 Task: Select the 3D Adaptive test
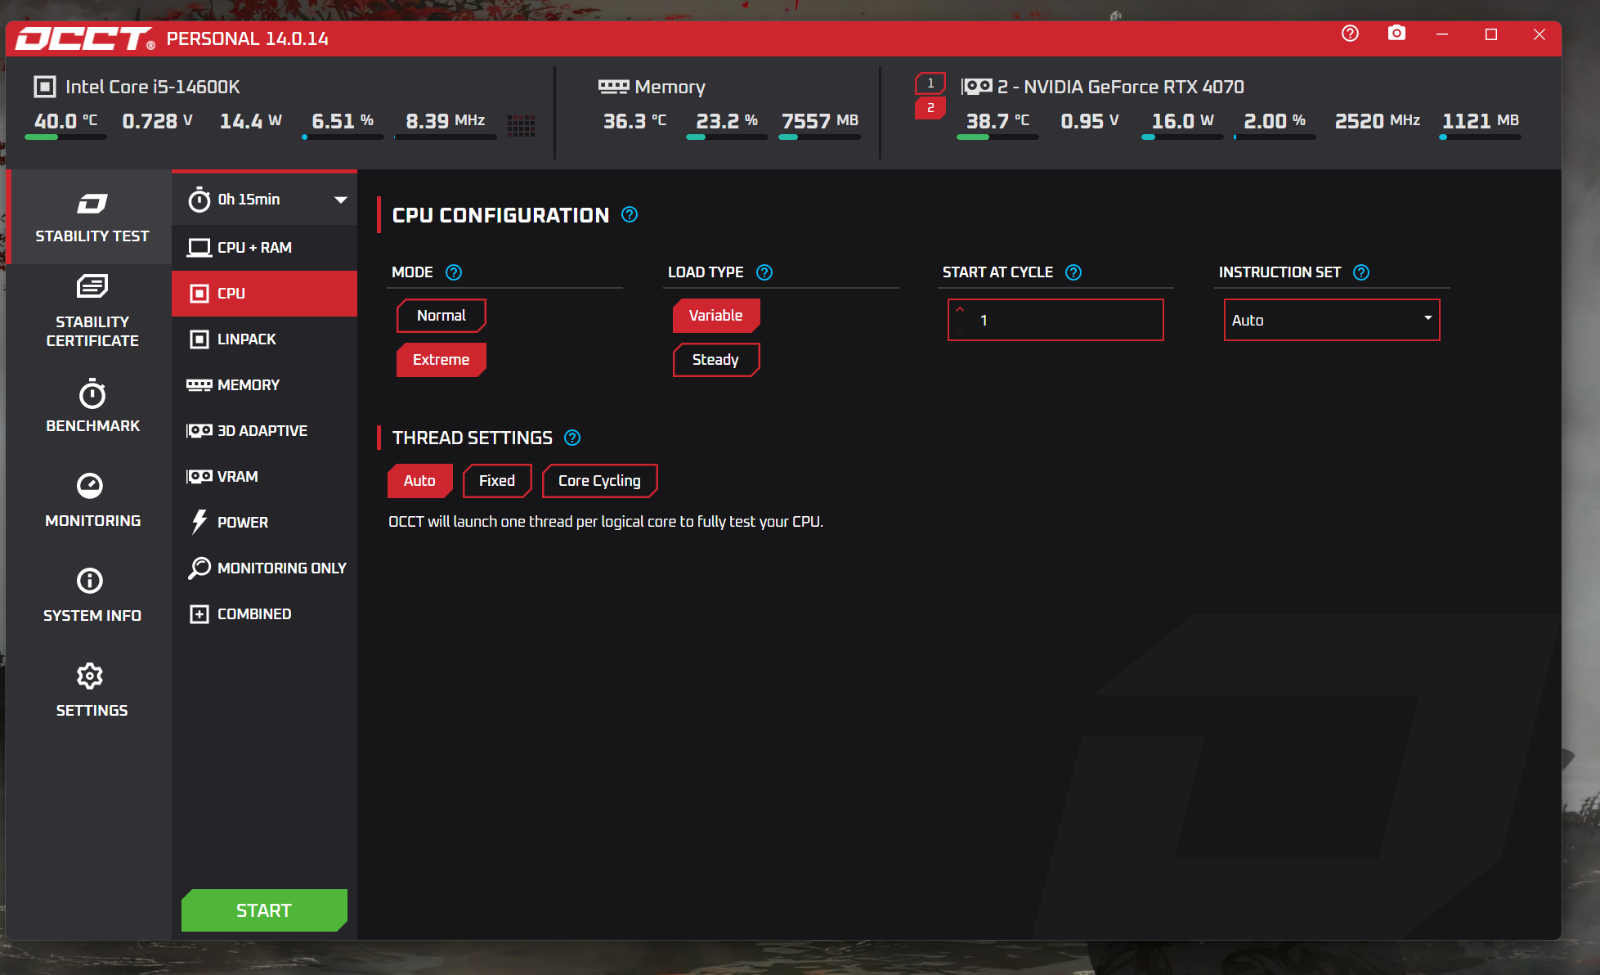(x=262, y=431)
